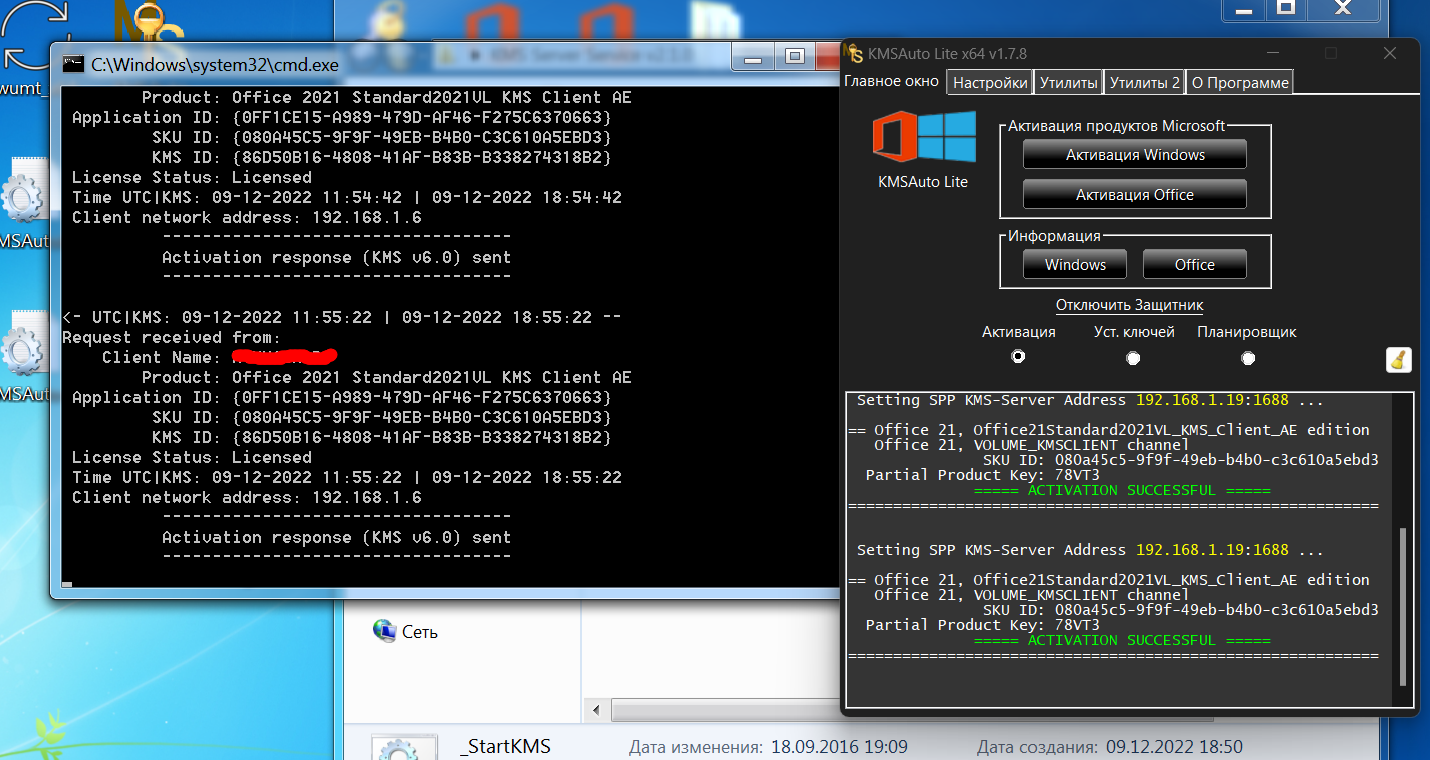Click the creation date 09.12.2022 18:50
The height and width of the screenshot is (760, 1430).
pos(1174,747)
